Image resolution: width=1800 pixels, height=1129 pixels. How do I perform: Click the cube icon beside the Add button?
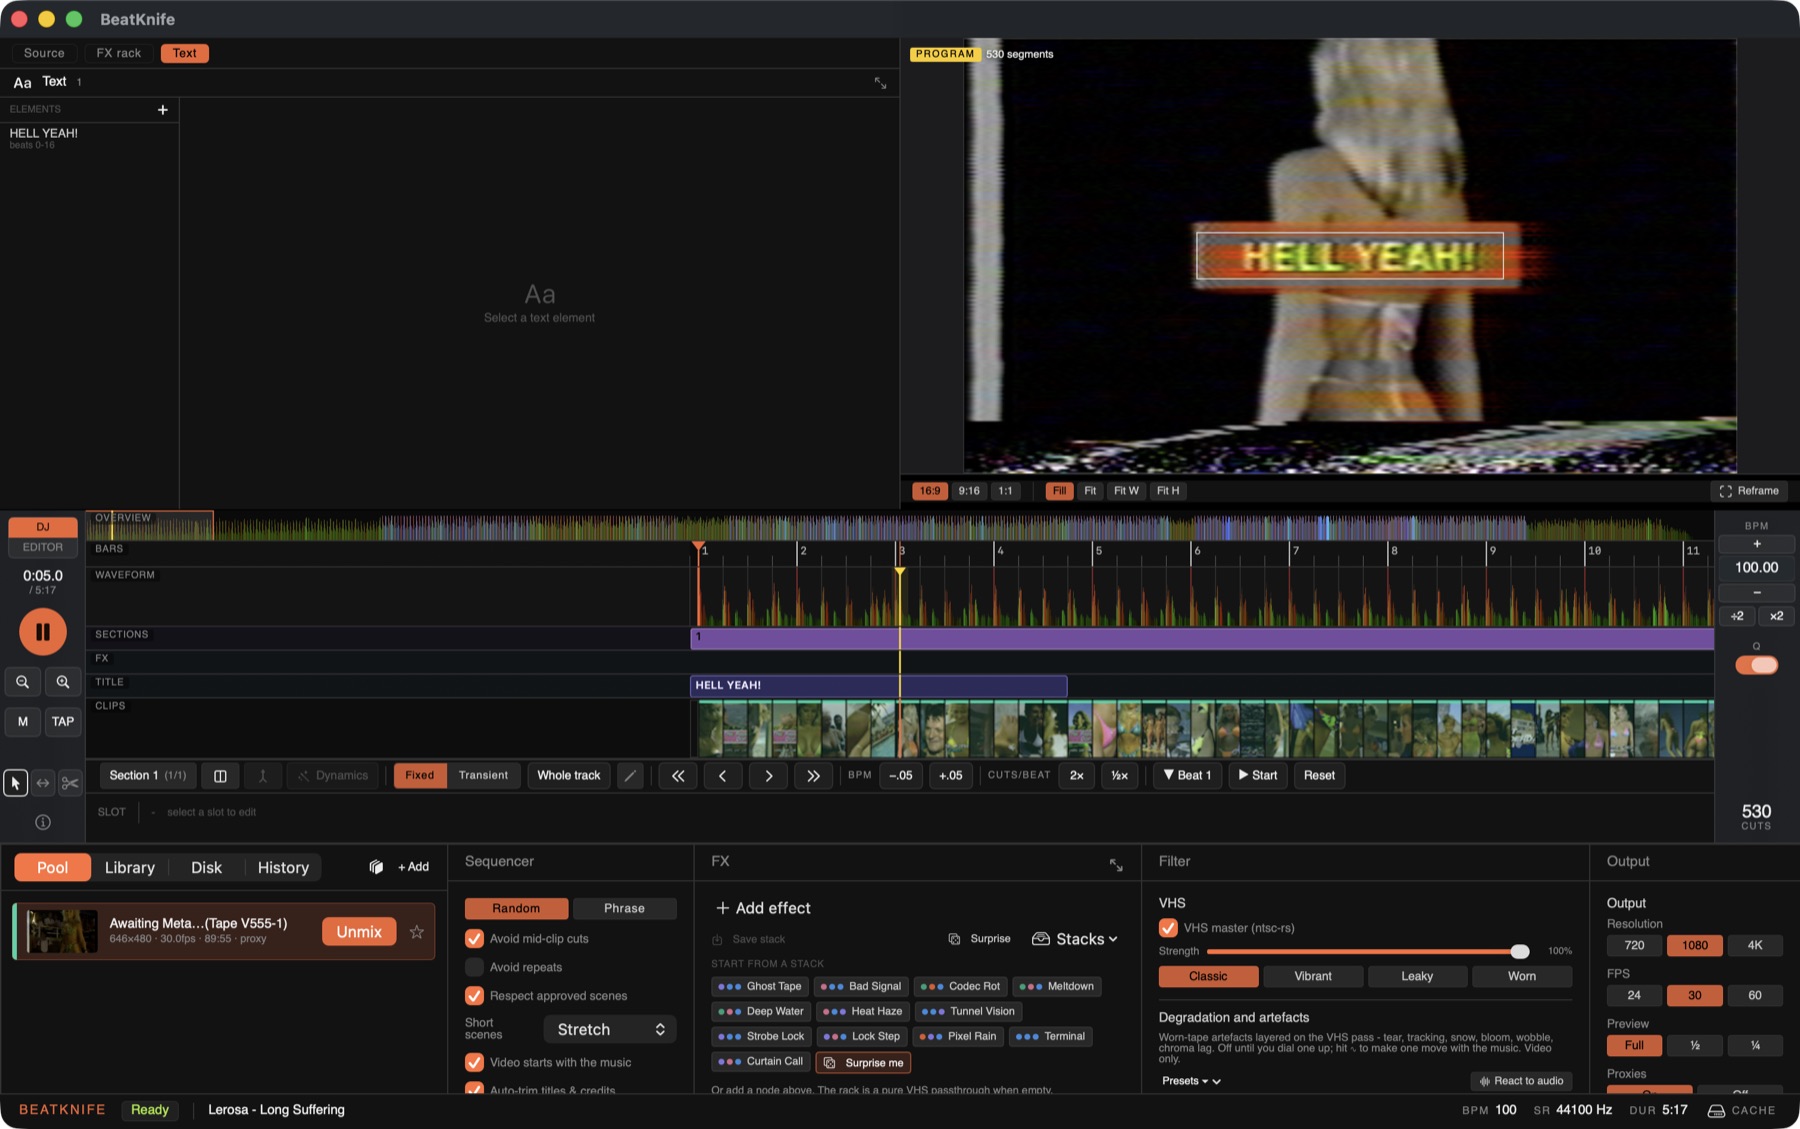pyautogui.click(x=376, y=867)
